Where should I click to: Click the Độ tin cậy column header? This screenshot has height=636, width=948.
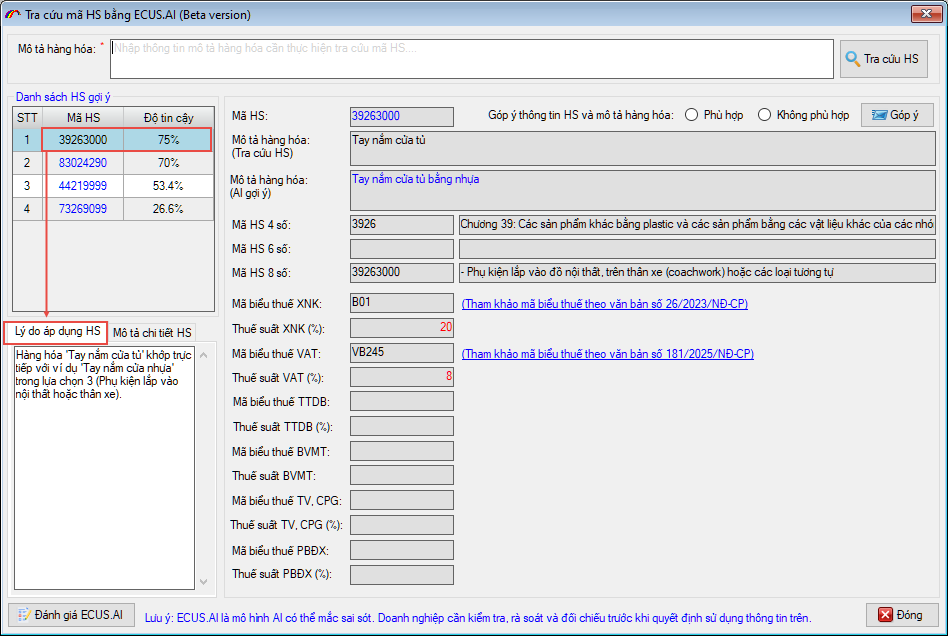[168, 118]
